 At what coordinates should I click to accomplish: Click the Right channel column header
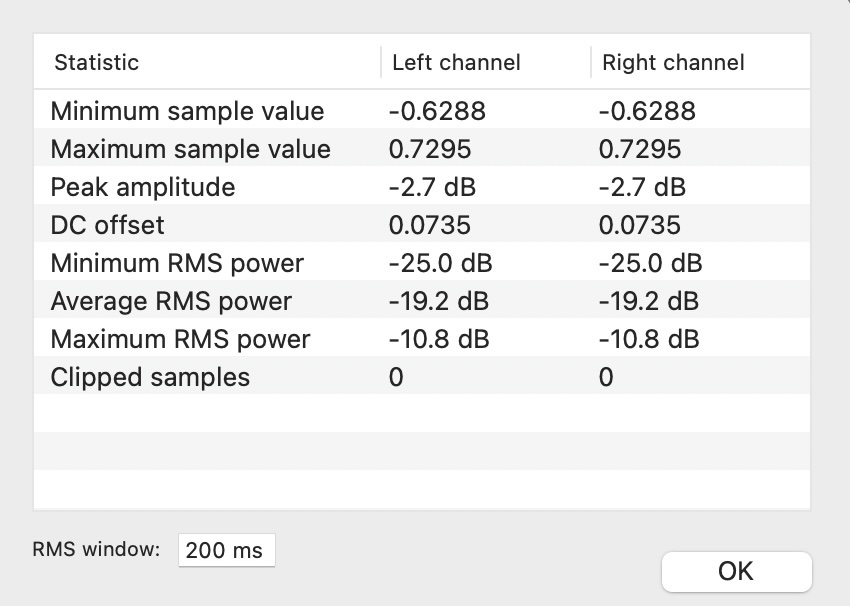[700, 62]
